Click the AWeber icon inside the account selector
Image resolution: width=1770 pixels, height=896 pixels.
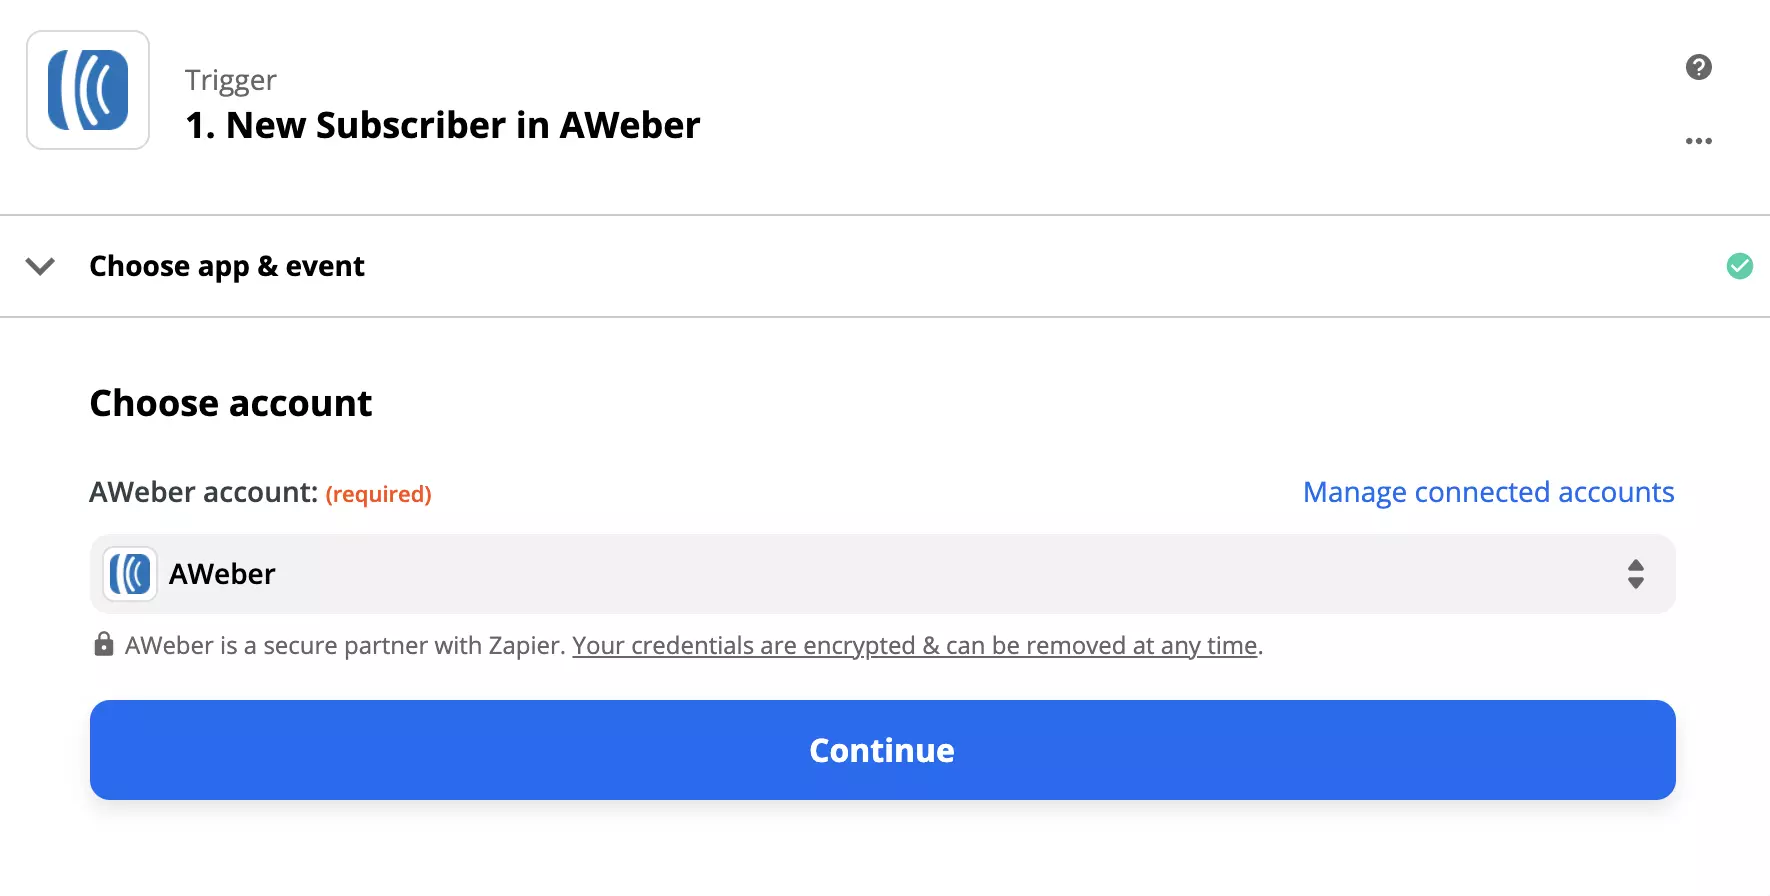[x=129, y=574]
